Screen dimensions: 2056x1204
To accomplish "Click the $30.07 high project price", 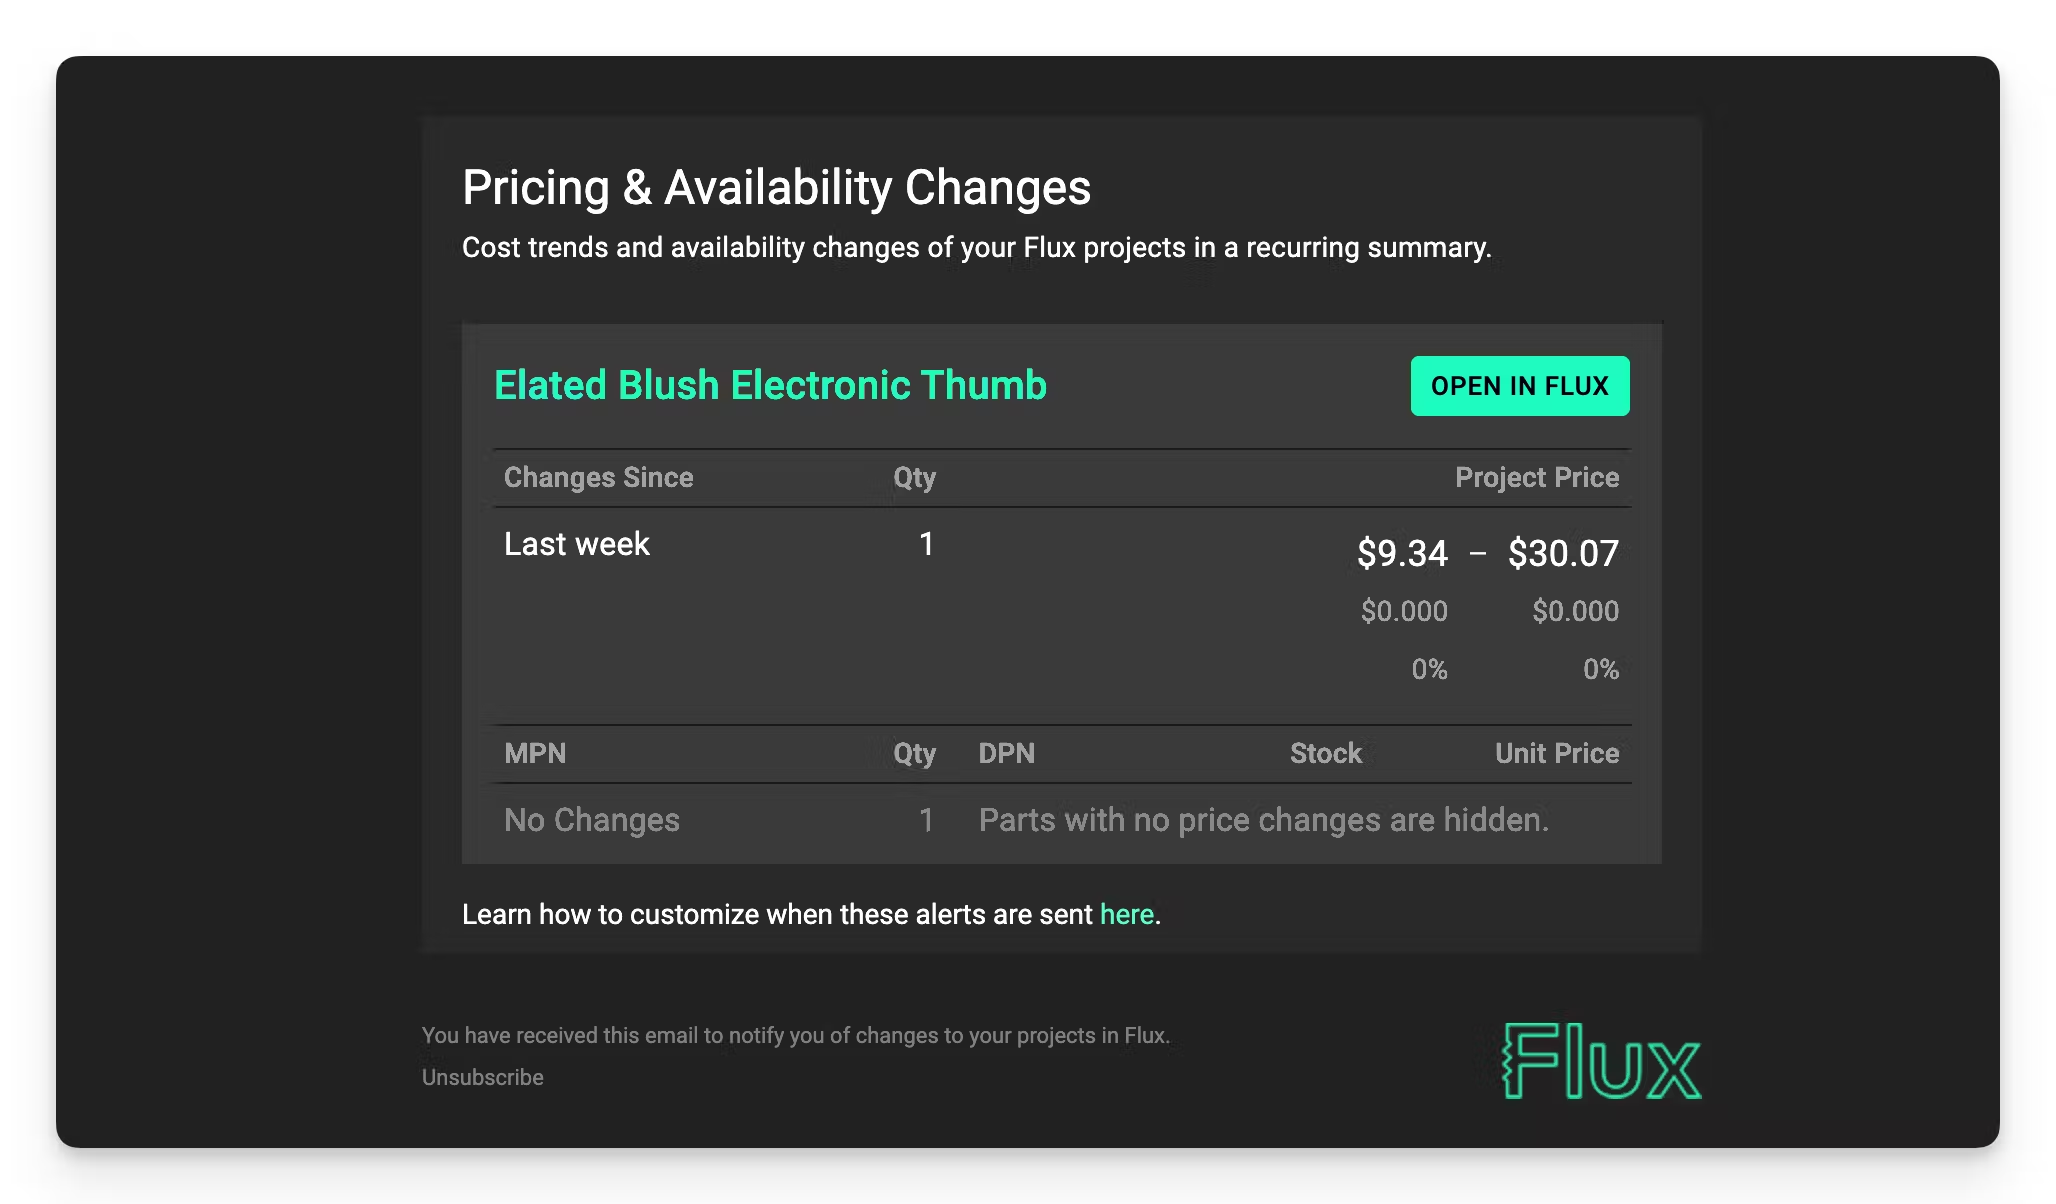I will pyautogui.click(x=1563, y=553).
